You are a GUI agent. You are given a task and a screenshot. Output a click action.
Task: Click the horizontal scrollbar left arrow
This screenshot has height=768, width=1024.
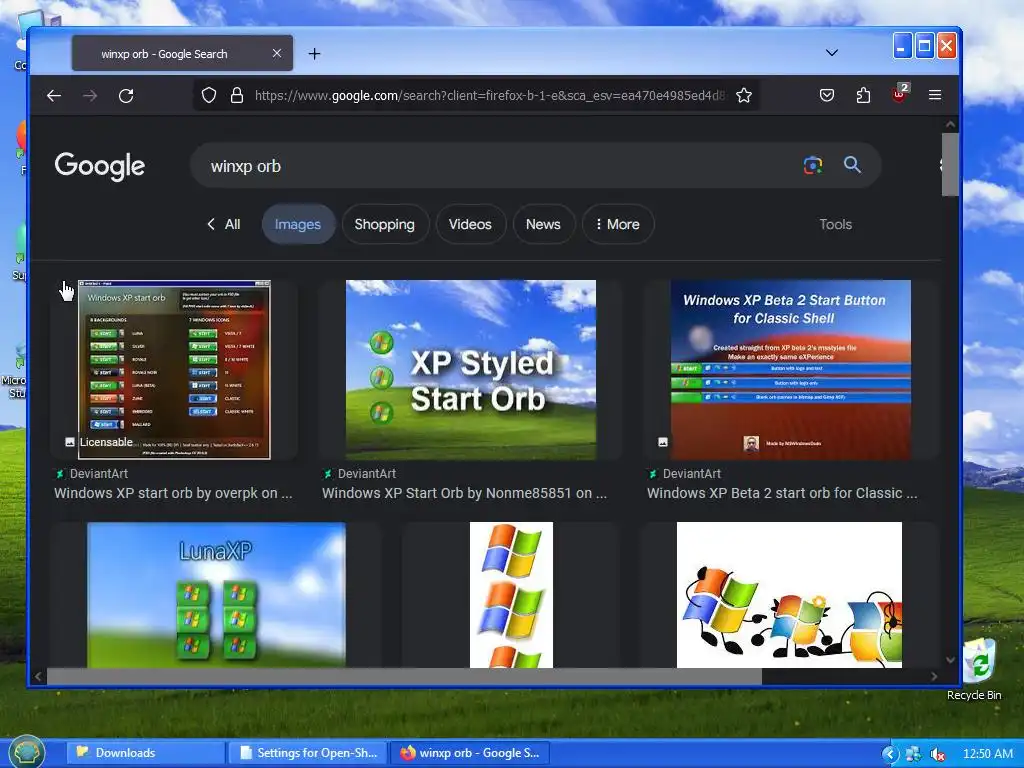point(38,677)
